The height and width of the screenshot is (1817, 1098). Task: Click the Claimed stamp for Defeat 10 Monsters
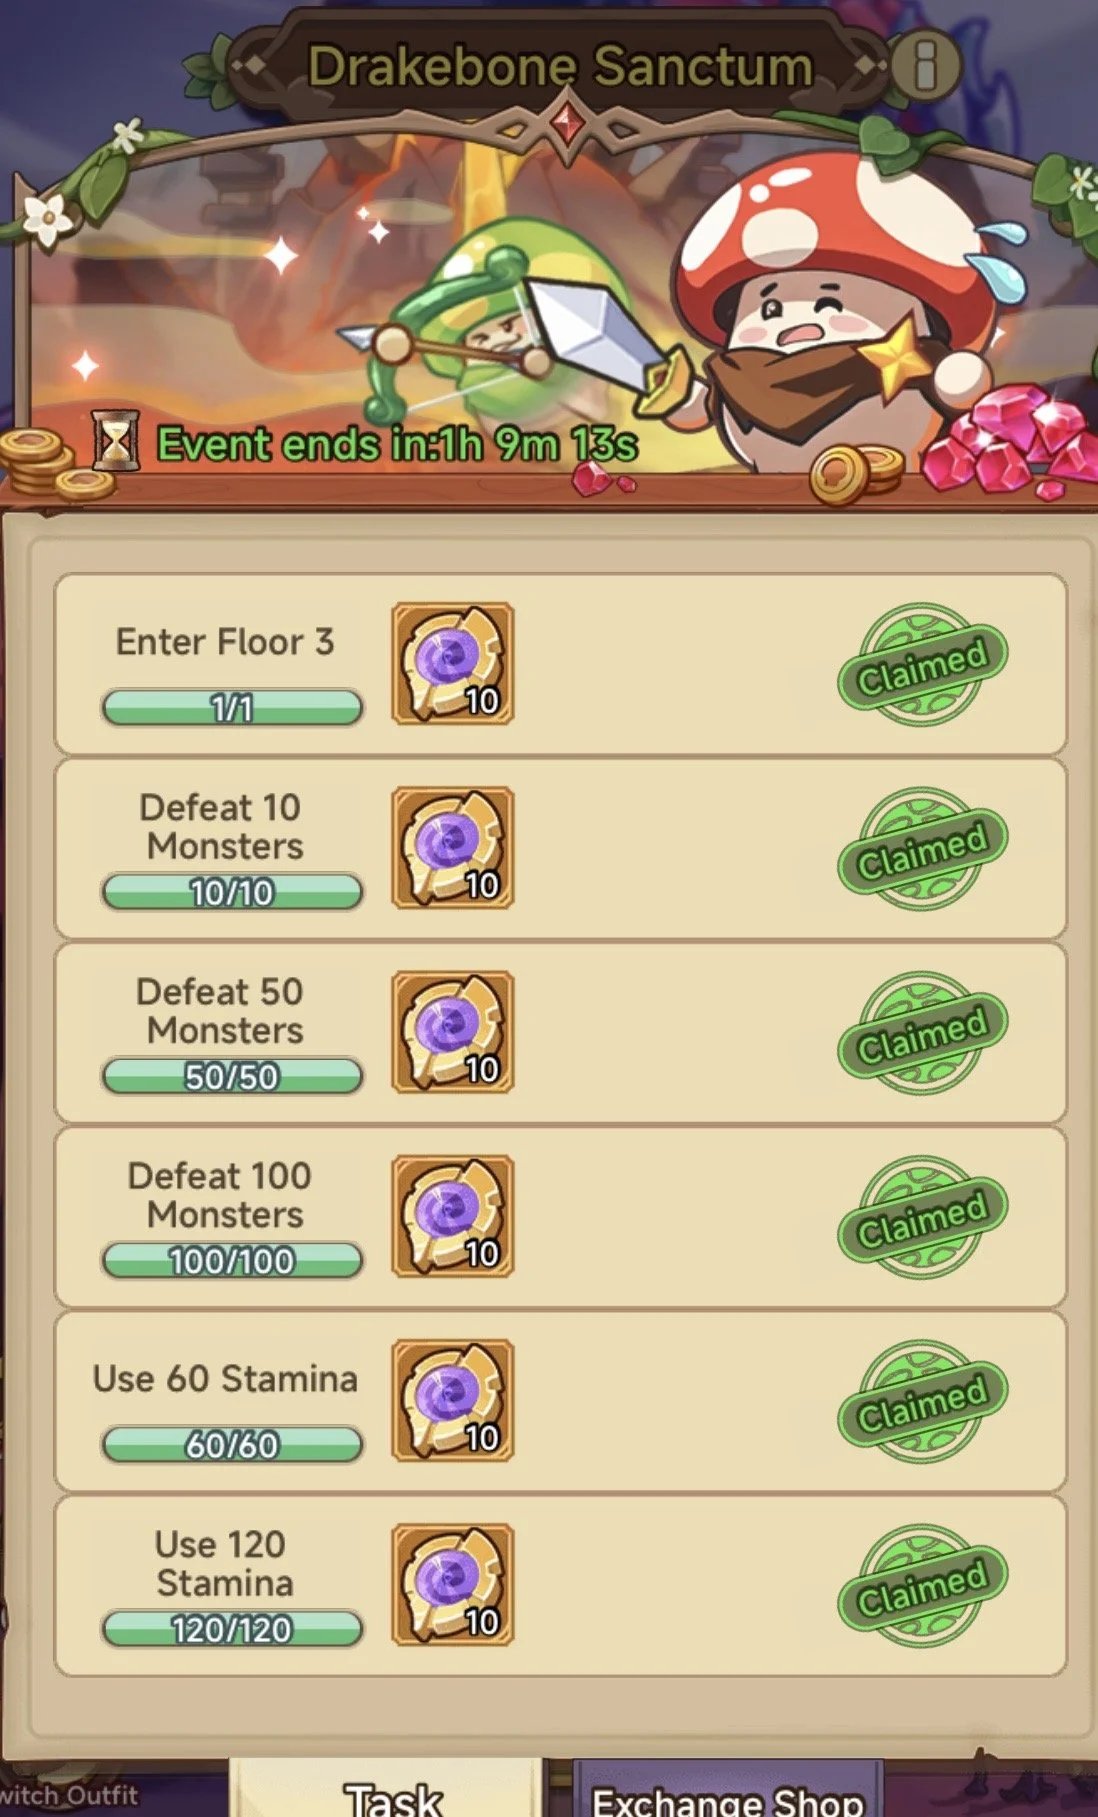pos(922,849)
